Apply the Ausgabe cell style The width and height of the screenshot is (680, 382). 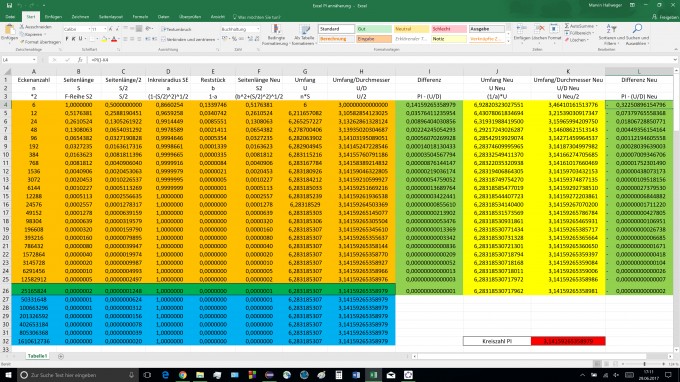tap(487, 29)
